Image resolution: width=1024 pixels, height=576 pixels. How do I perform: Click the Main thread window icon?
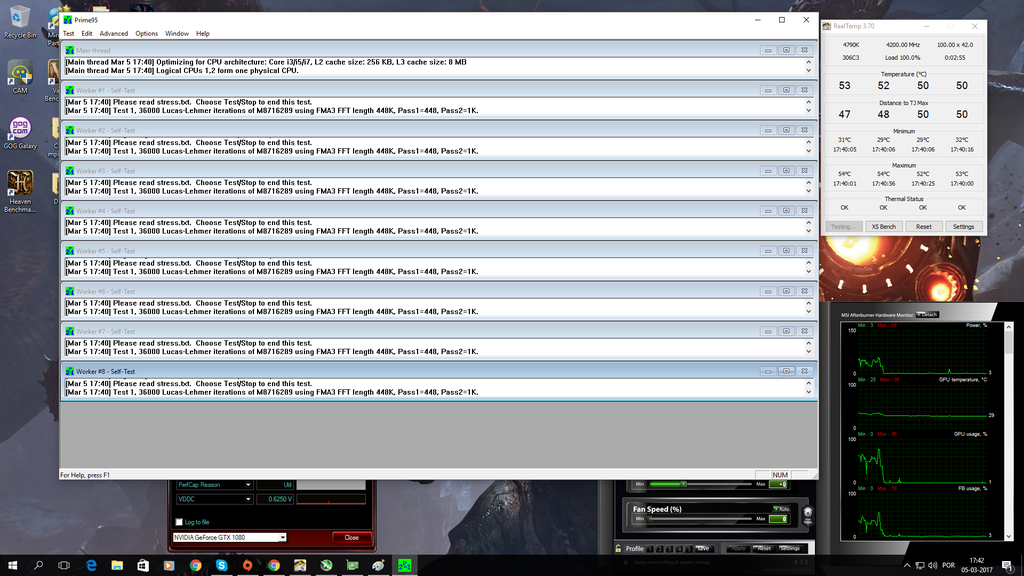pyautogui.click(x=70, y=50)
